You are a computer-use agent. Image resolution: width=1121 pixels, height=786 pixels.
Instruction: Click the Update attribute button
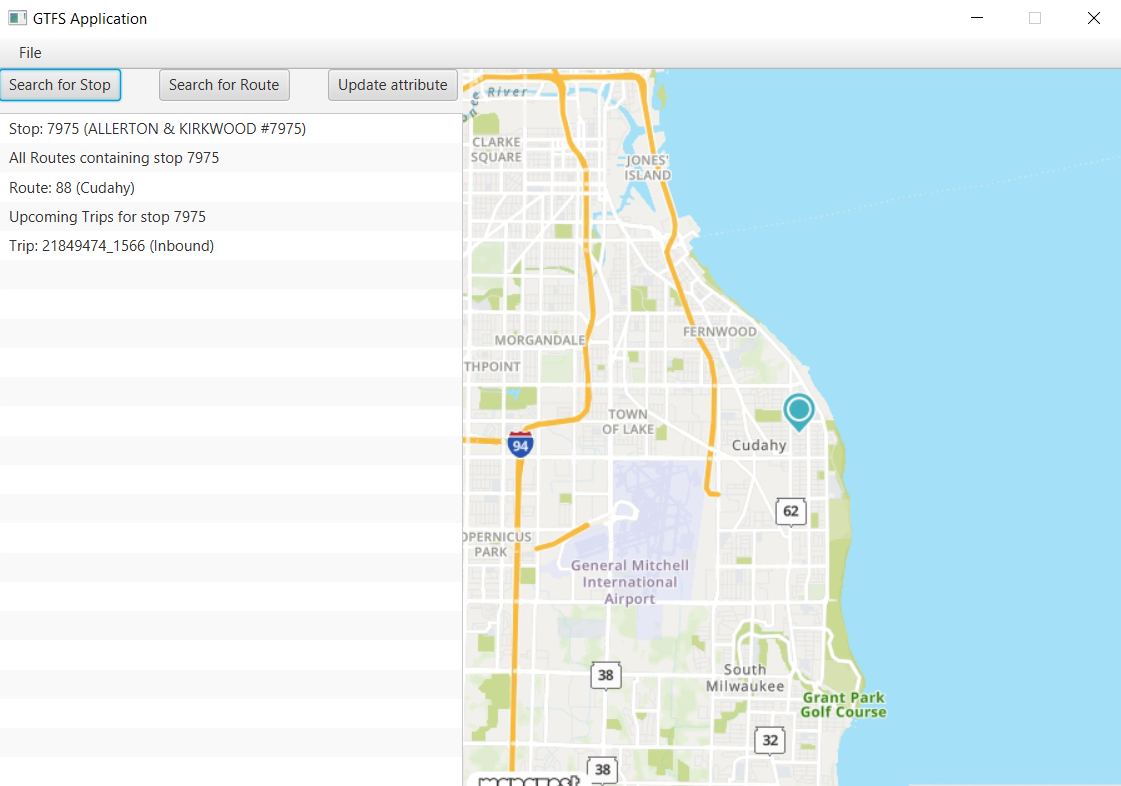click(x=392, y=85)
